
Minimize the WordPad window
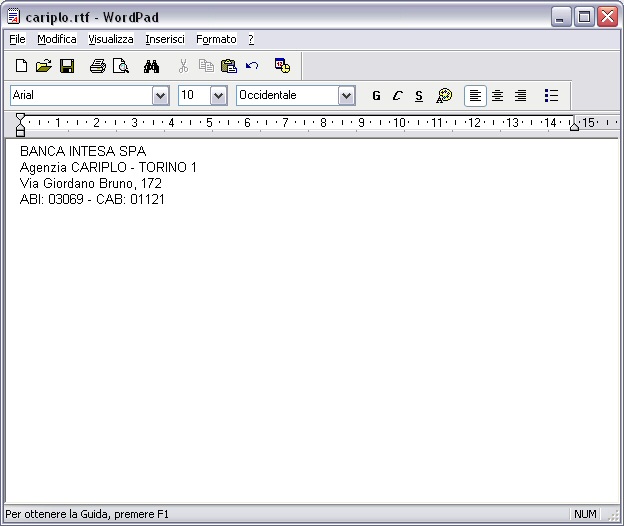[561, 17]
